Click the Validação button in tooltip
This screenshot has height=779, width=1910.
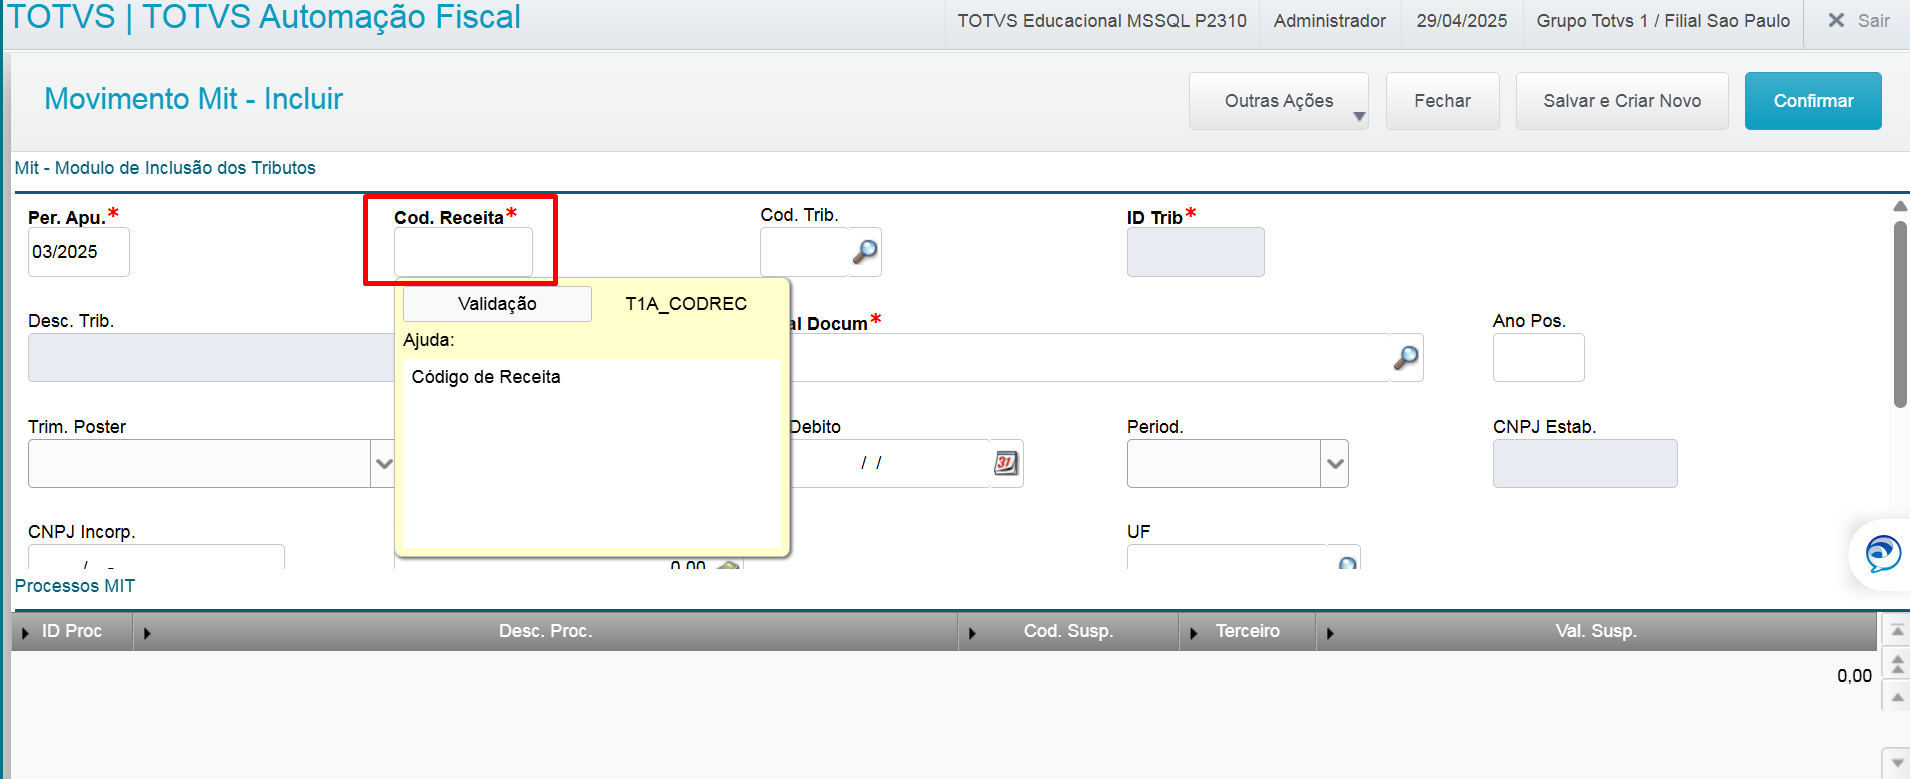pos(497,304)
